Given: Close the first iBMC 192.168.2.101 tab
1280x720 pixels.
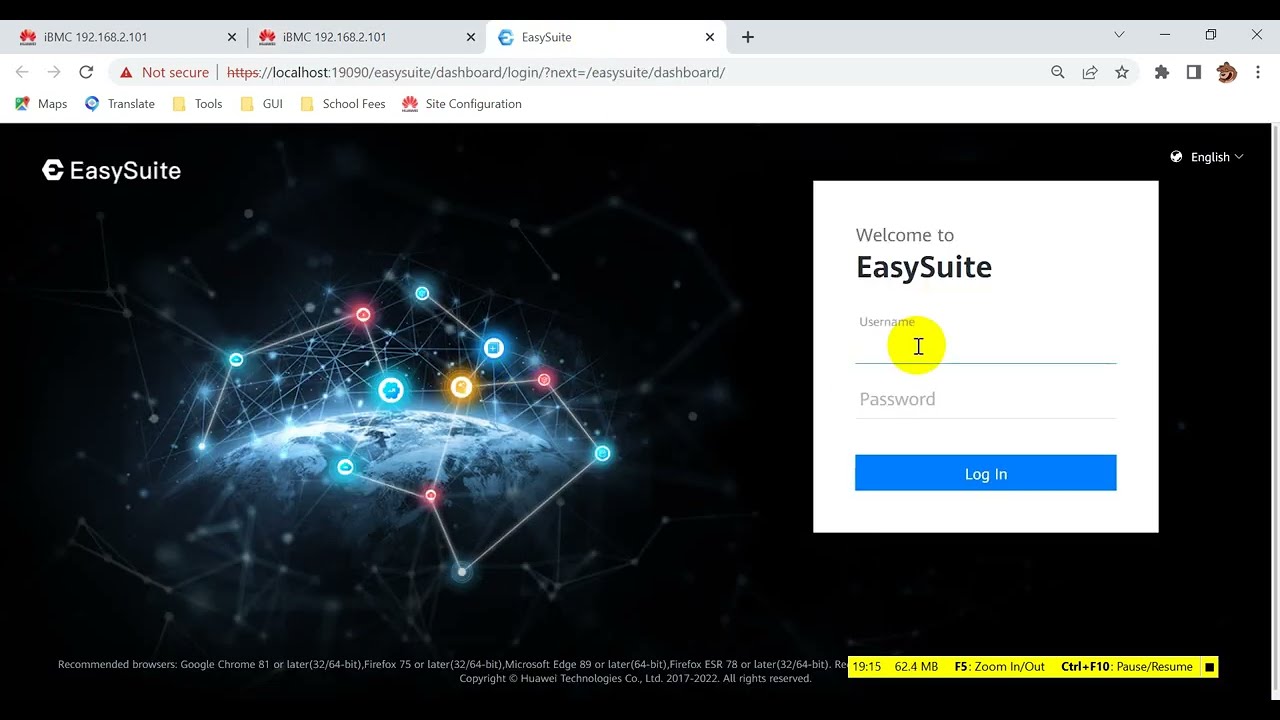Looking at the screenshot, I should tap(232, 37).
